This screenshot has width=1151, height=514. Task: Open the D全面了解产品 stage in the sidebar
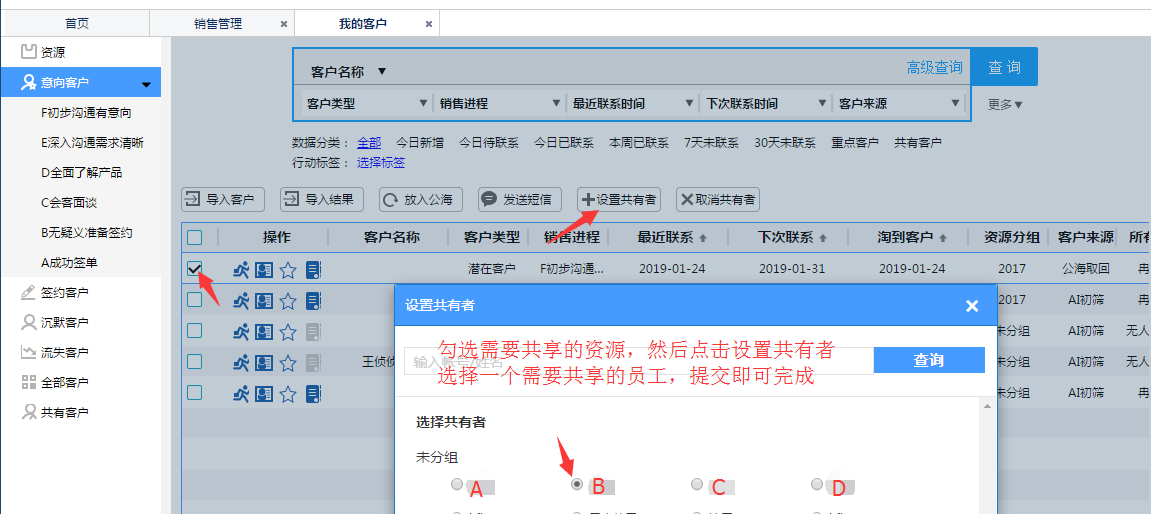81,173
